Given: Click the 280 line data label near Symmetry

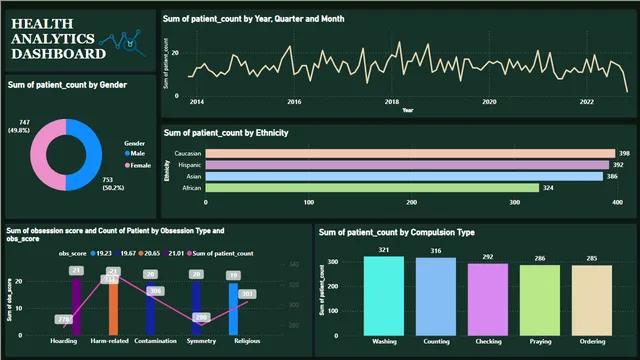Looking at the screenshot, I should coord(201,317).
